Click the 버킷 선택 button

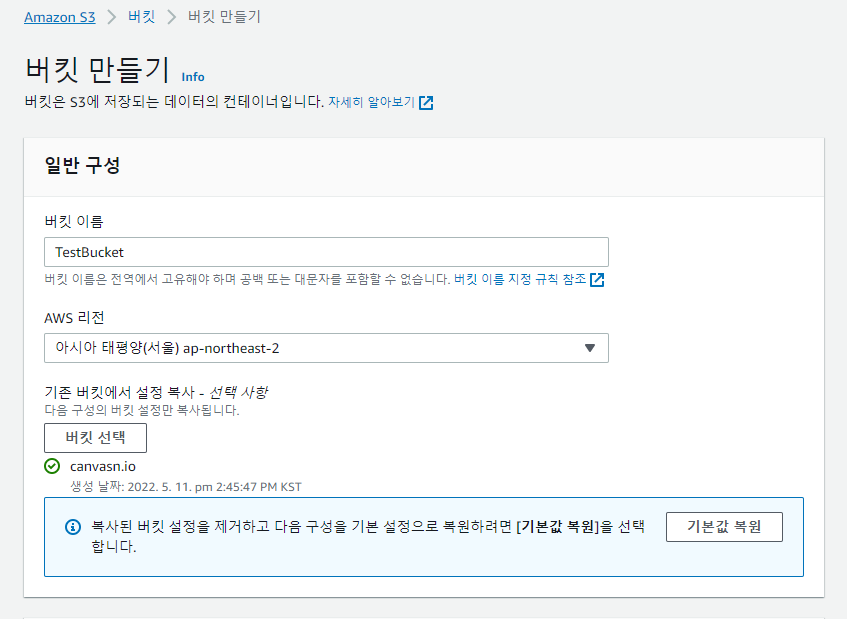pos(95,438)
